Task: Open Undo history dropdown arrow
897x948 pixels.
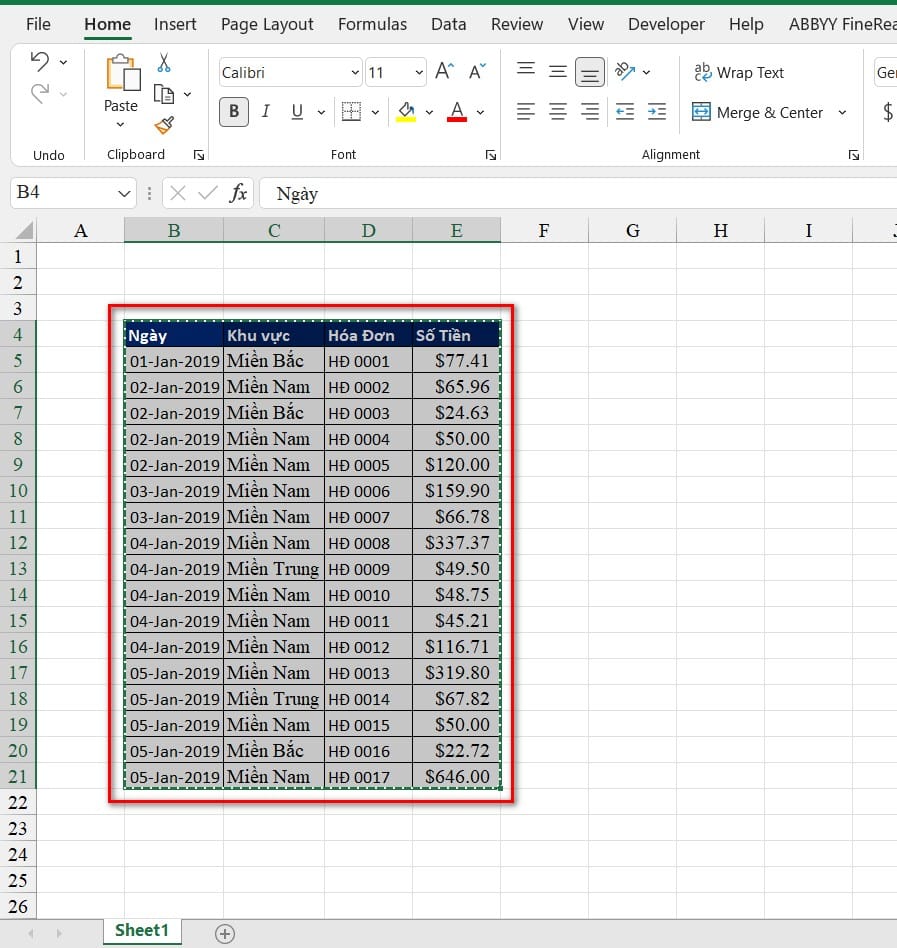Action: (63, 62)
